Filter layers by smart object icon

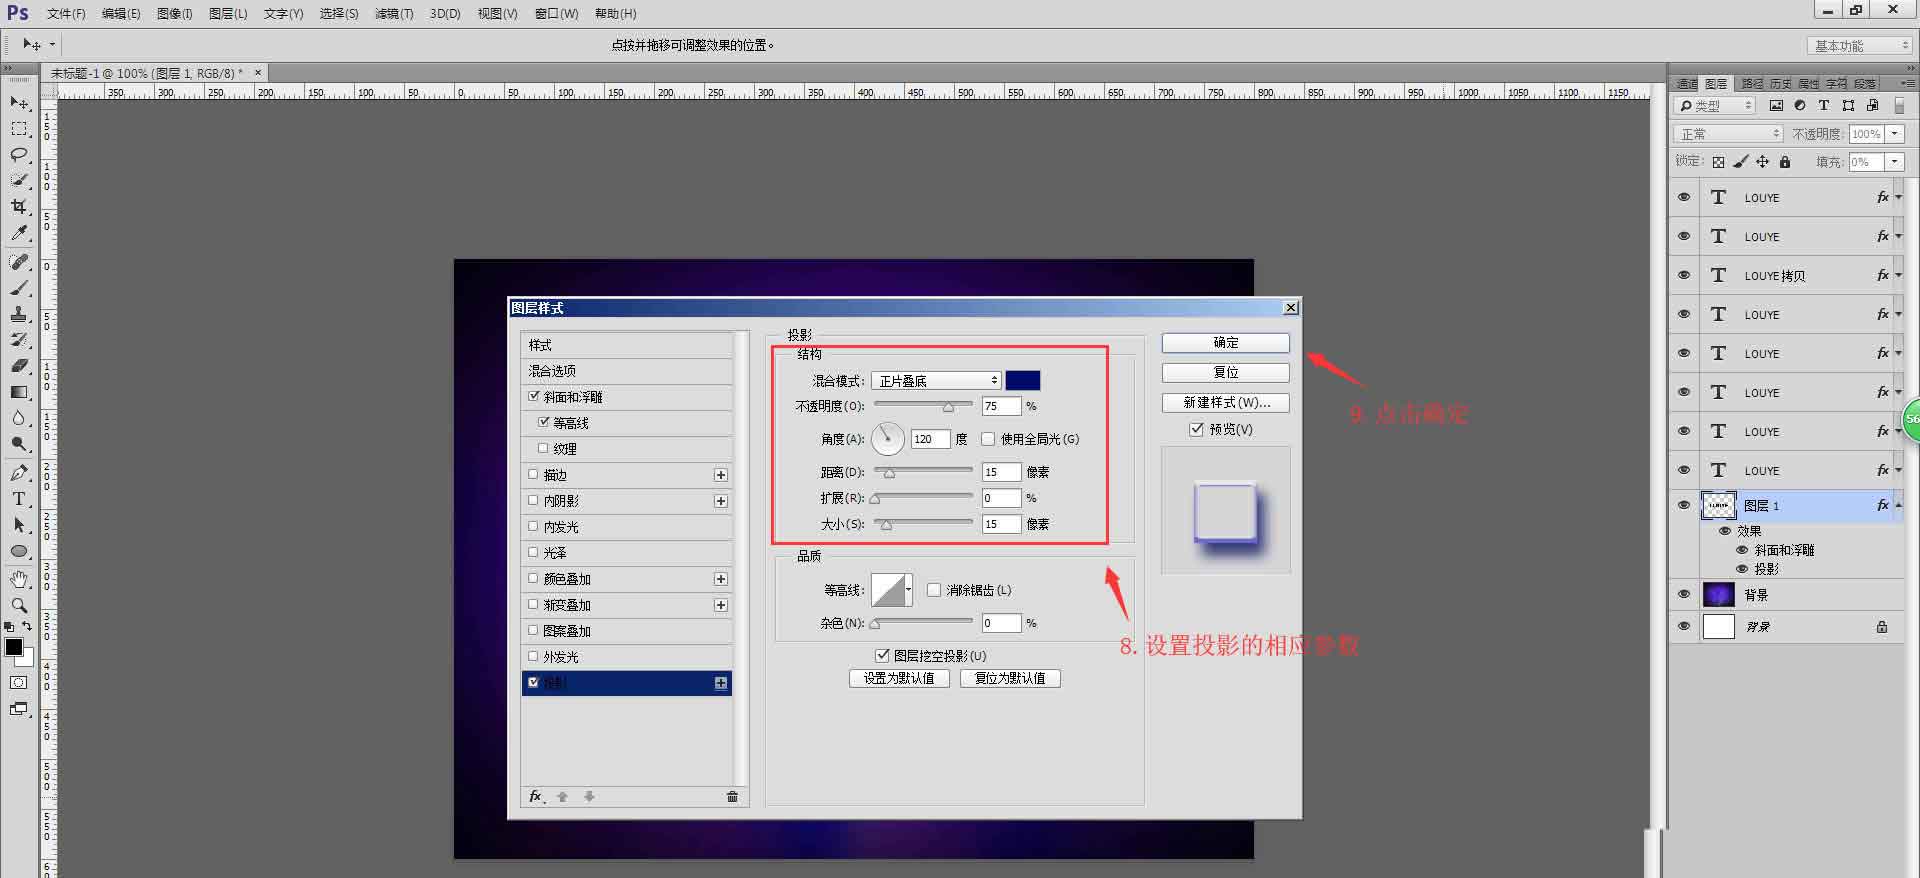tap(1872, 105)
